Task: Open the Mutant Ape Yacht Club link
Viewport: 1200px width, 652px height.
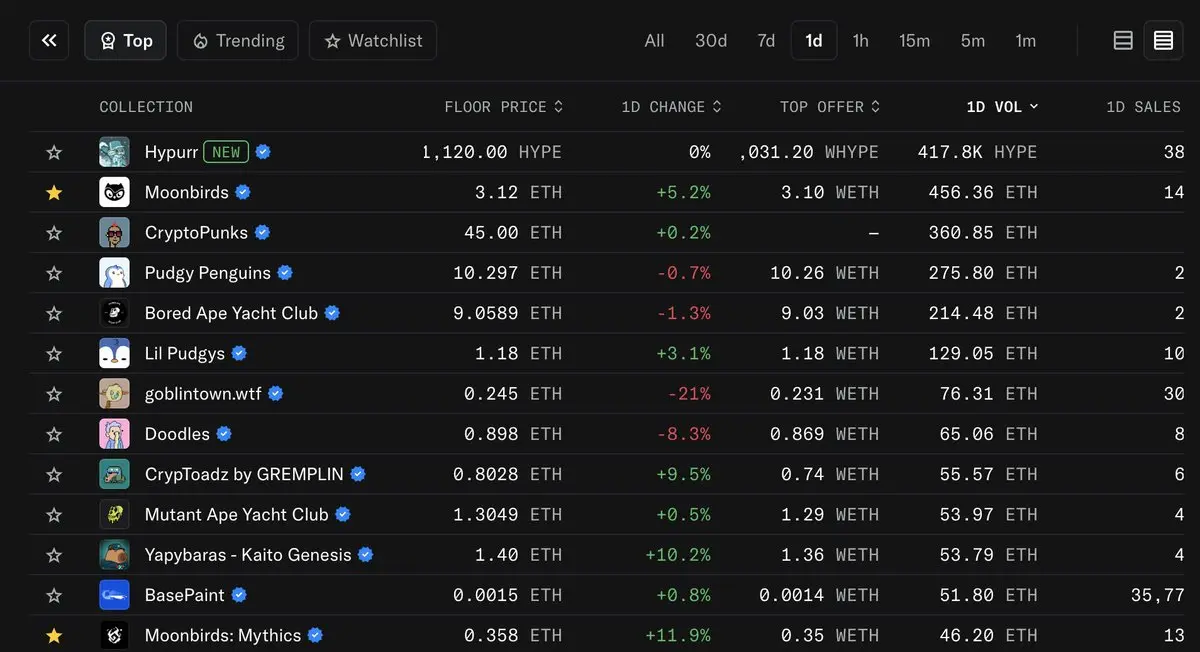Action: click(x=237, y=515)
